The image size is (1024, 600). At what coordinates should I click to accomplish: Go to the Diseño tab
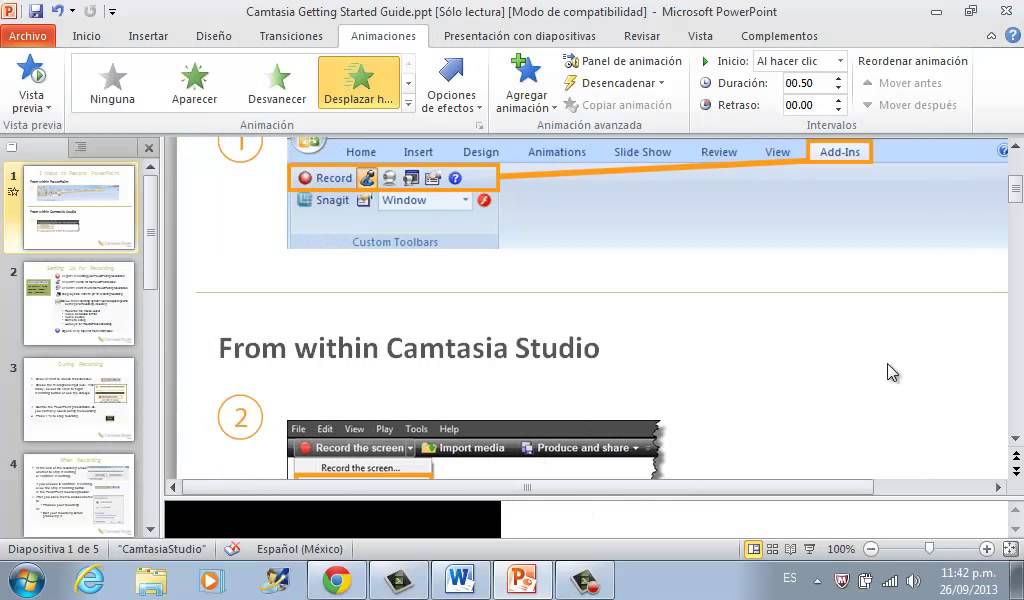click(214, 36)
